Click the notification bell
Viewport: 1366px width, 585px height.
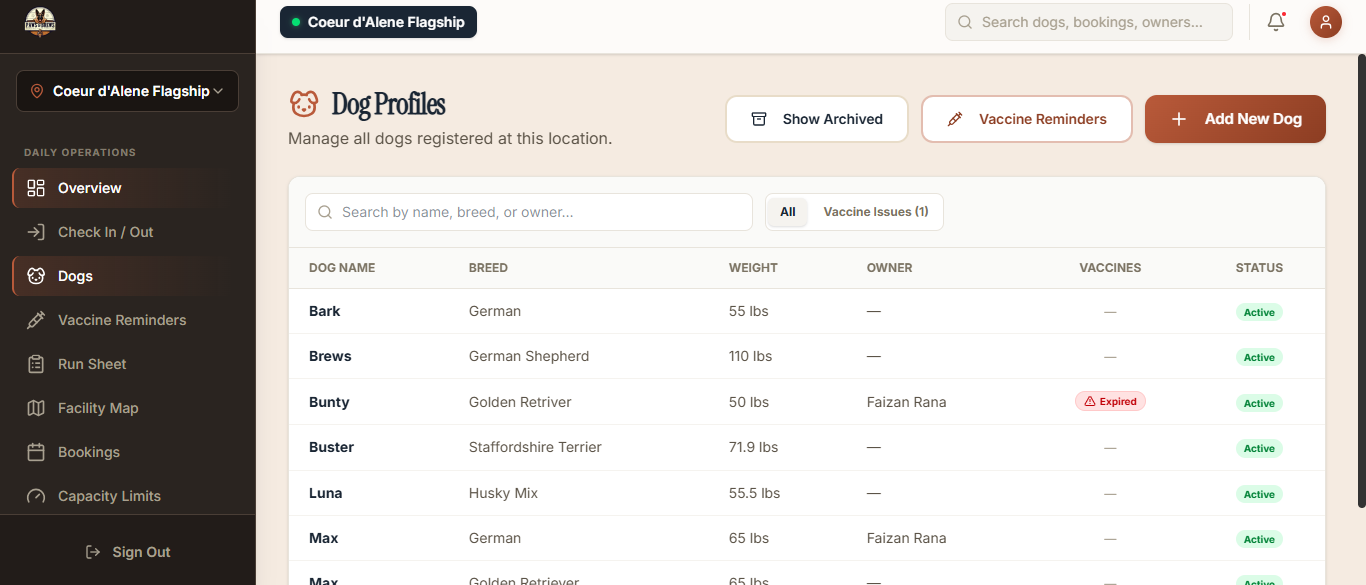[1276, 21]
